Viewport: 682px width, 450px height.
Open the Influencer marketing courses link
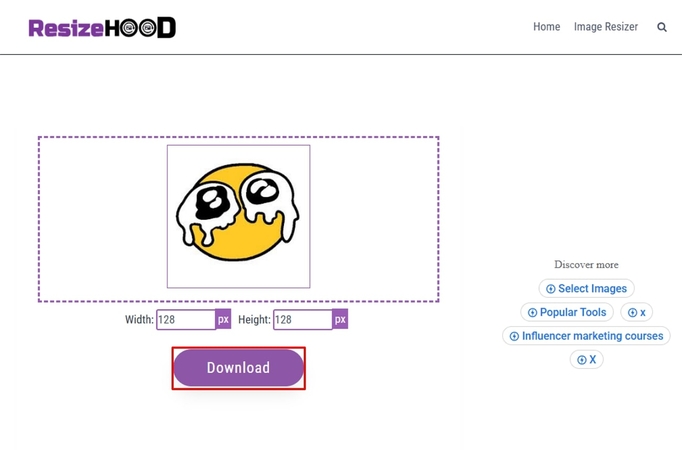[x=586, y=336]
